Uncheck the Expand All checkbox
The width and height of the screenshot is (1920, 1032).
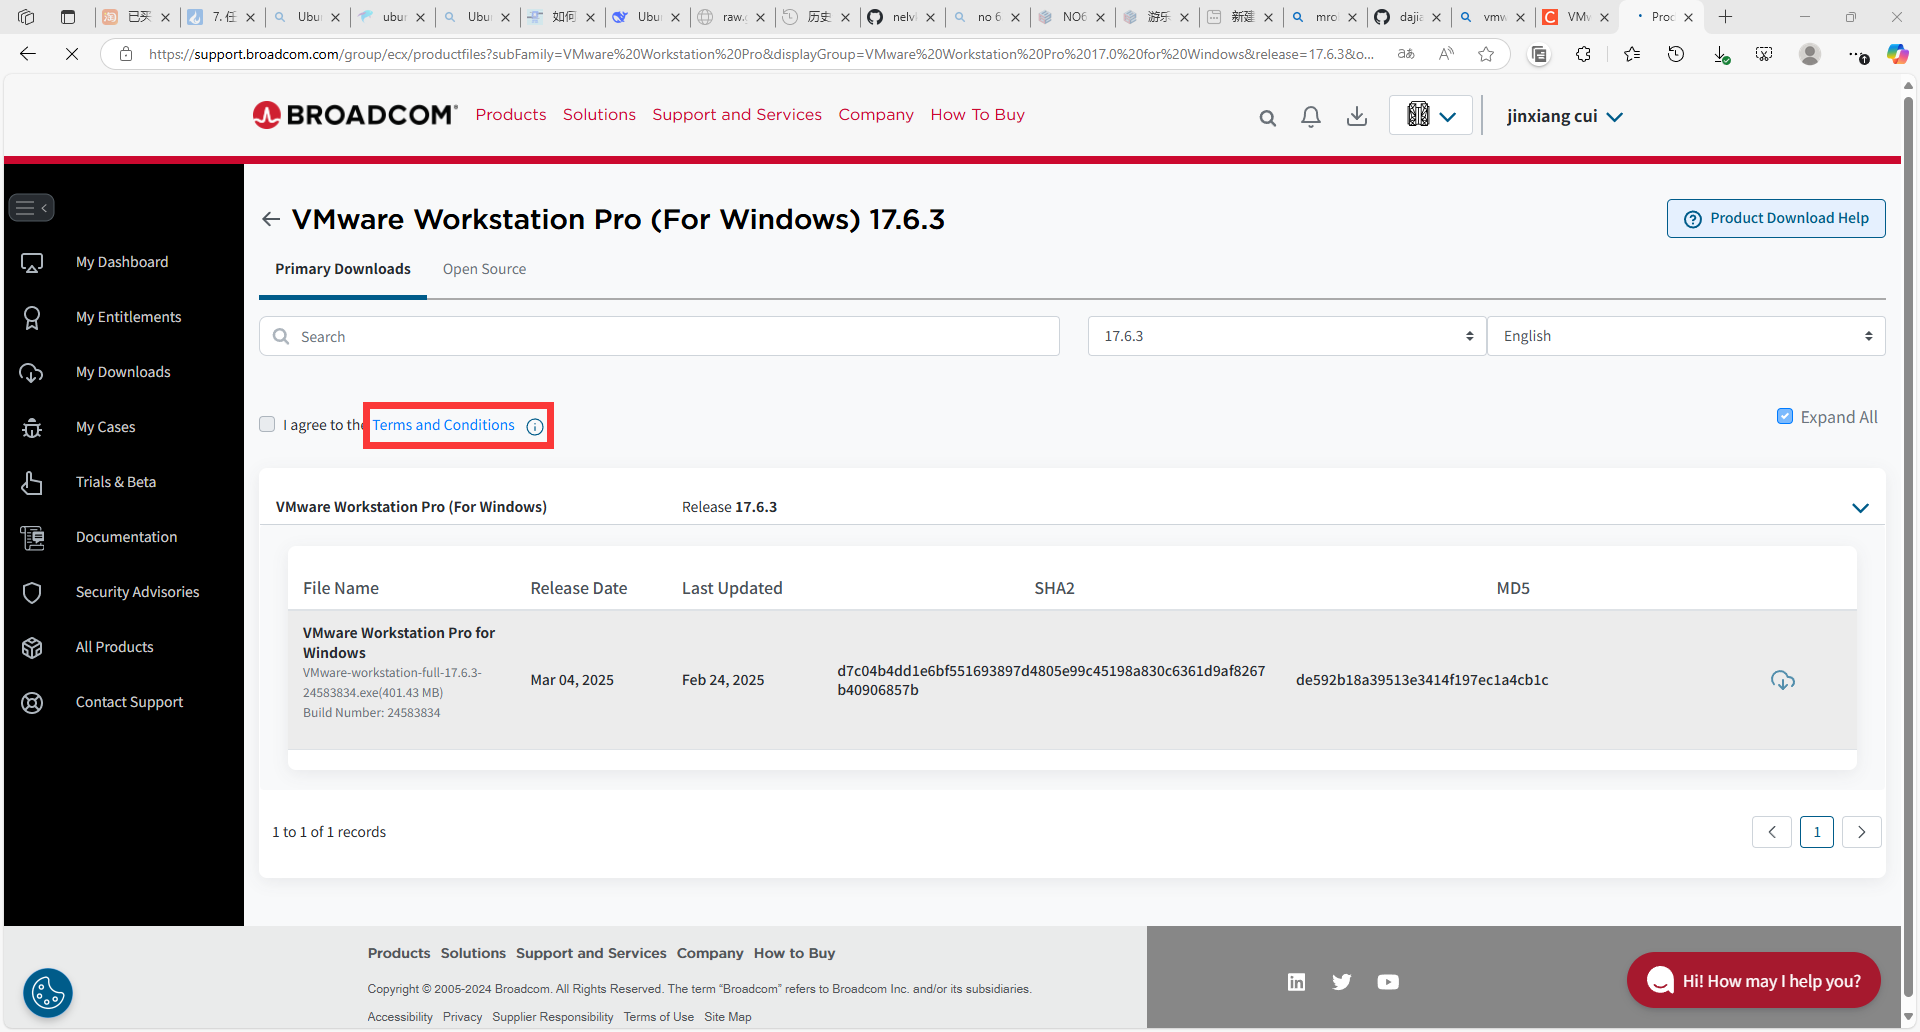[1785, 416]
